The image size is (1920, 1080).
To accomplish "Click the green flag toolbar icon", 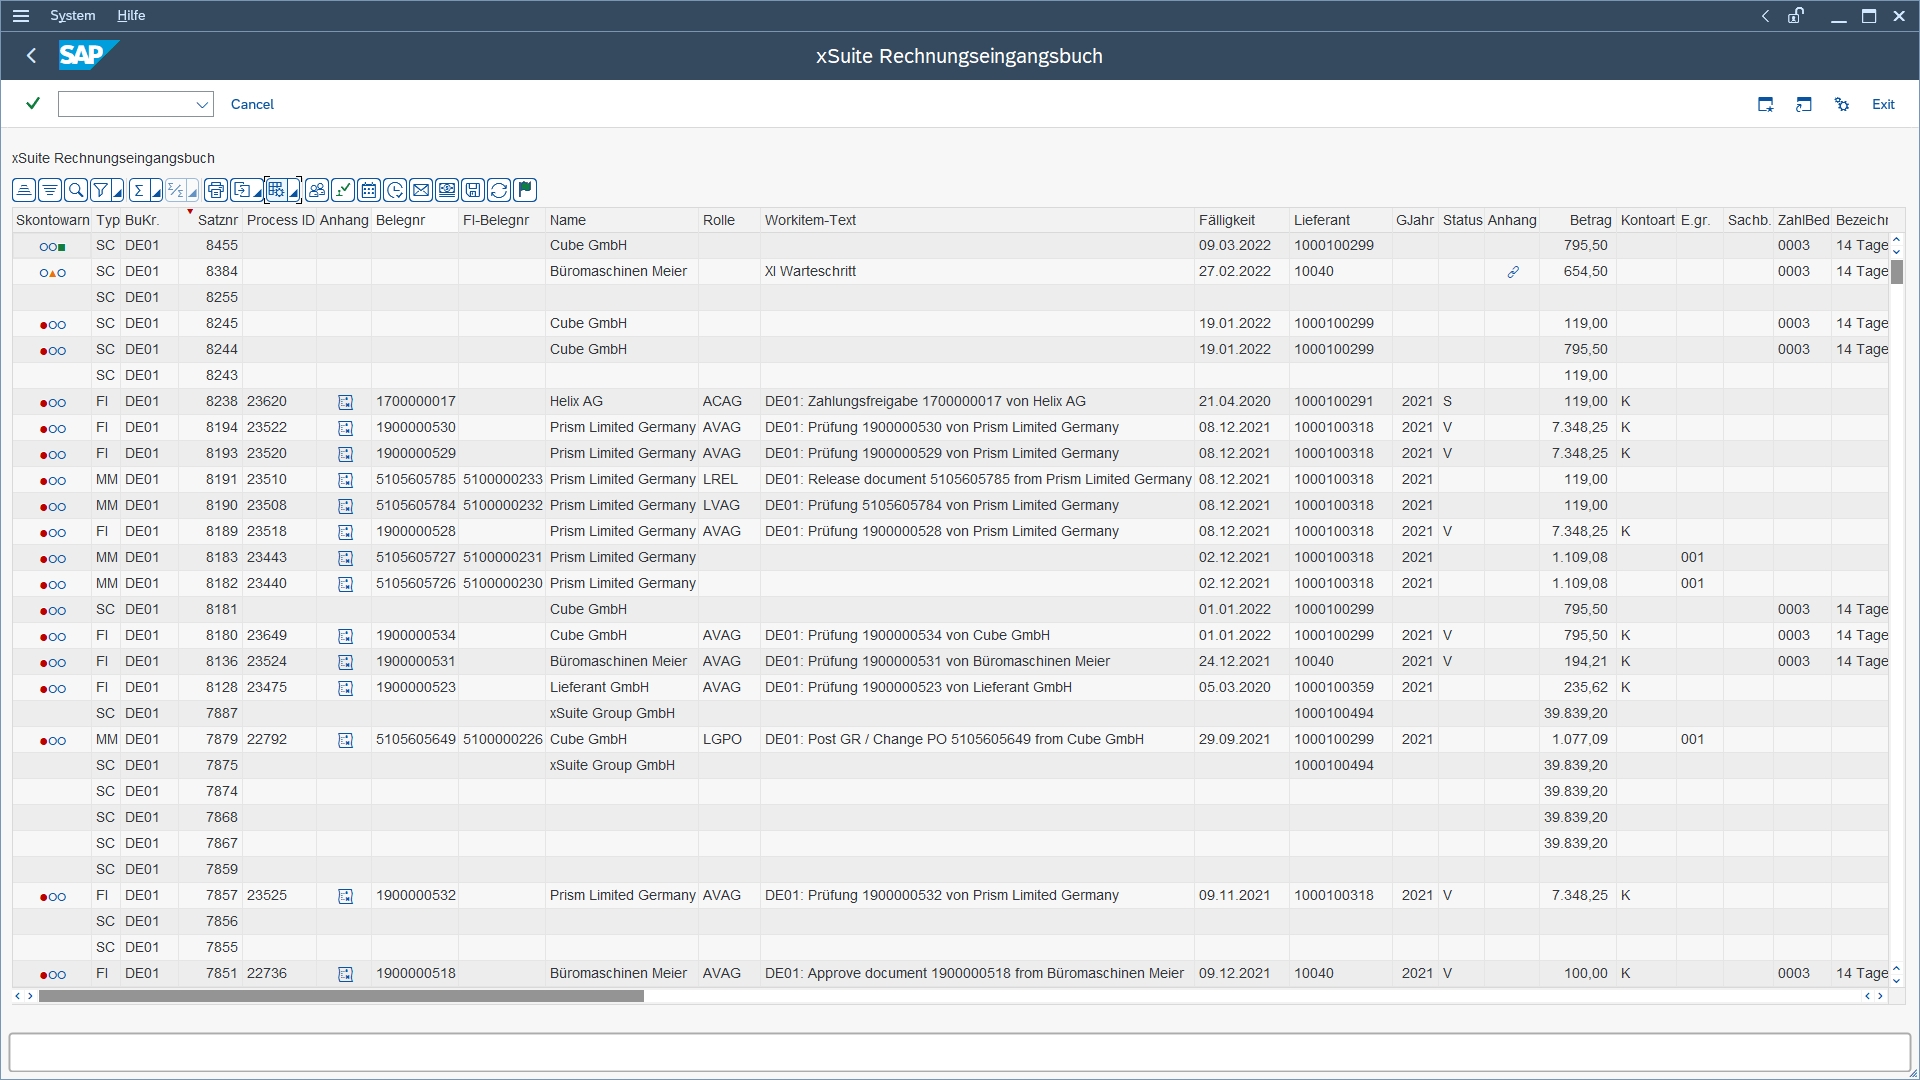I will click(x=525, y=190).
